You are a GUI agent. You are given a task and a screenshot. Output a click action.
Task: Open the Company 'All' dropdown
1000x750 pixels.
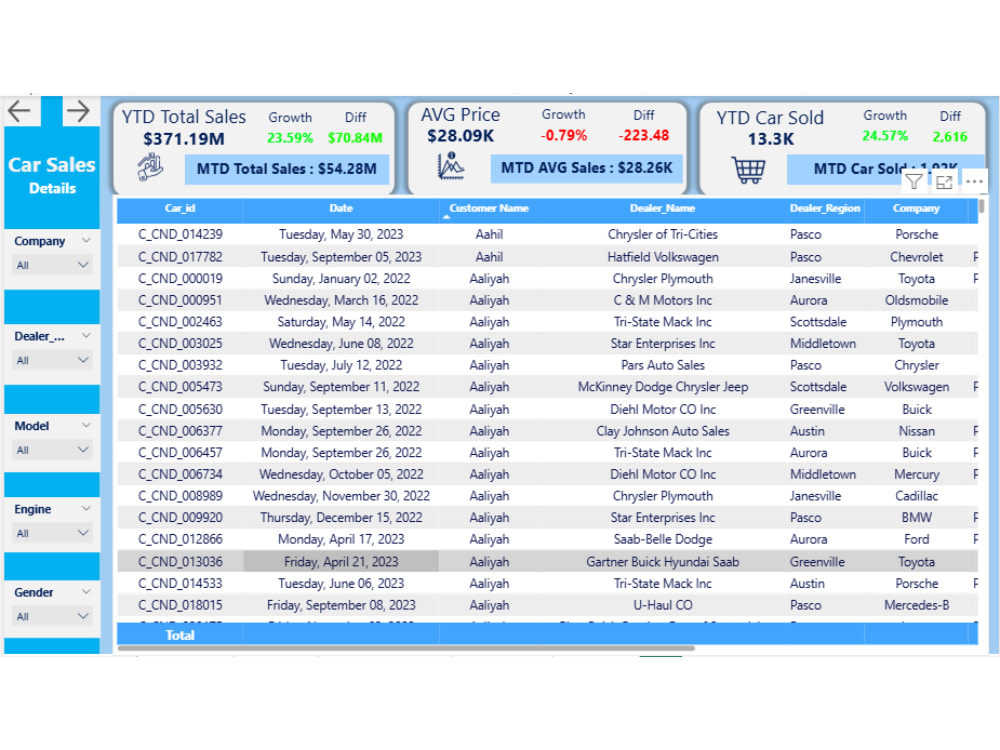pos(53,265)
